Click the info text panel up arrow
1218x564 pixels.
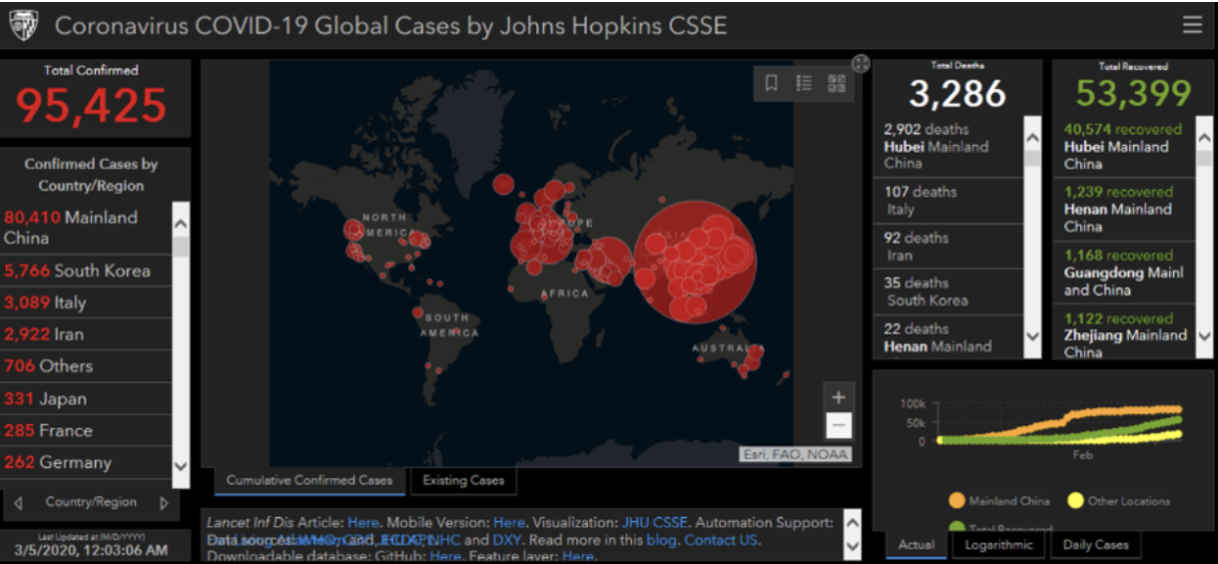[852, 521]
